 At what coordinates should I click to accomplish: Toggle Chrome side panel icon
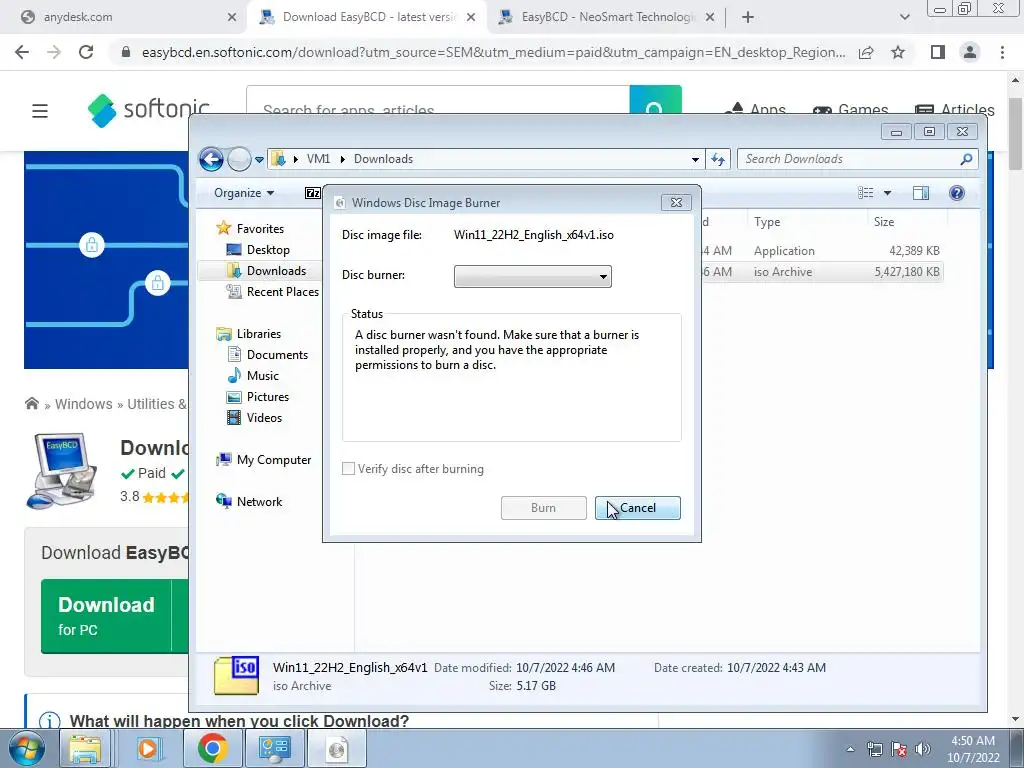point(938,52)
